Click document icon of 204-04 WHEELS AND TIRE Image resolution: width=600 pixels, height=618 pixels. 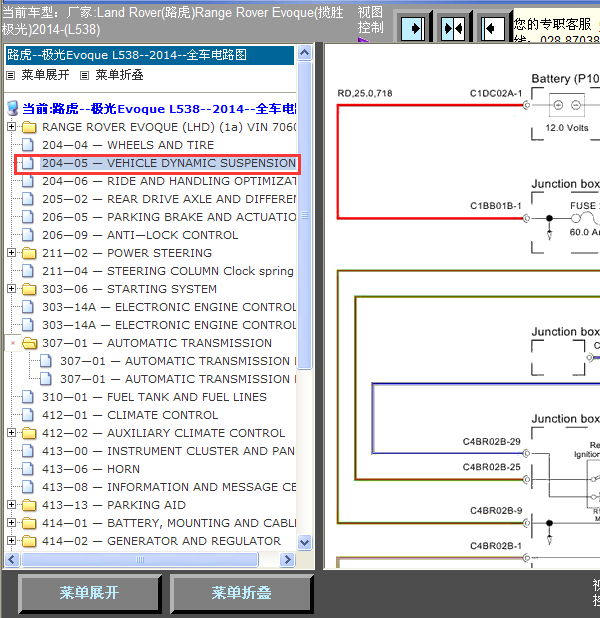[28, 145]
